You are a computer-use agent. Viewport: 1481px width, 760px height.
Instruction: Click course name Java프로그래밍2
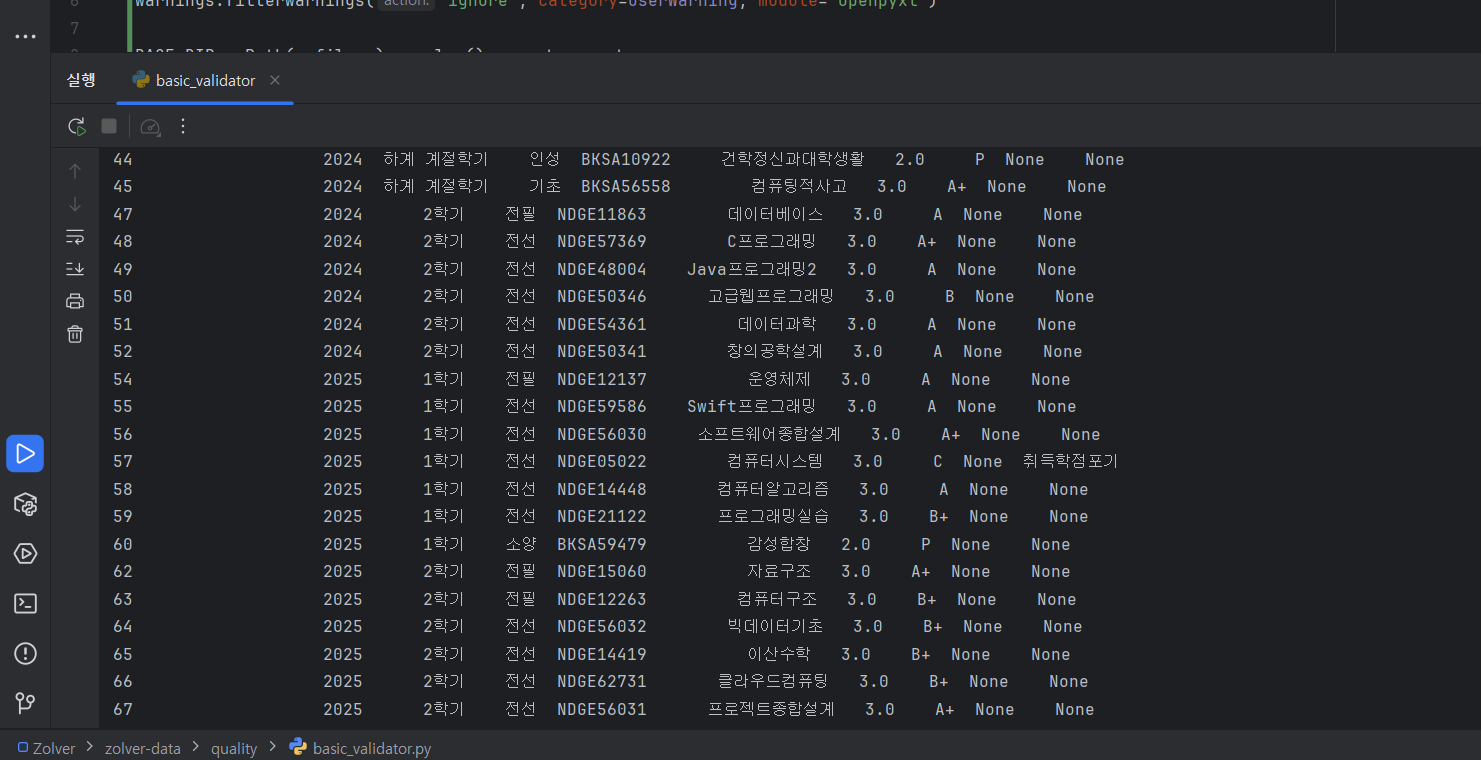[x=752, y=270]
